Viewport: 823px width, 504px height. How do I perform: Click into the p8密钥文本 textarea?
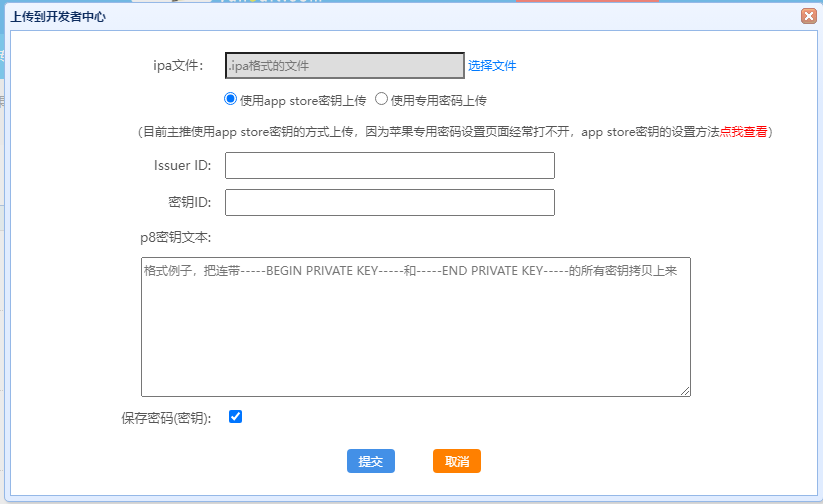pos(416,327)
